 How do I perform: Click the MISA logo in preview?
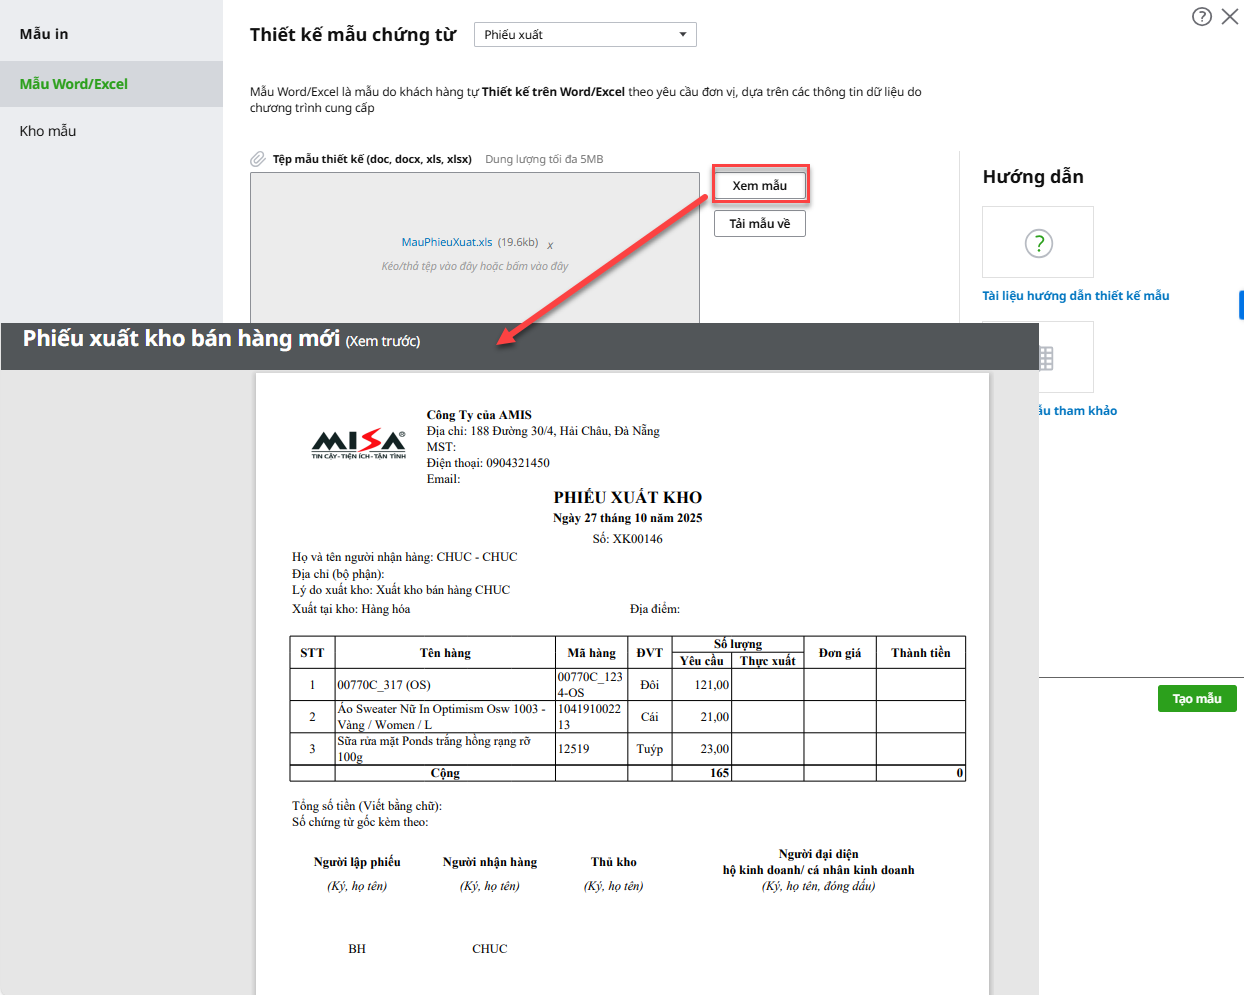(x=359, y=443)
